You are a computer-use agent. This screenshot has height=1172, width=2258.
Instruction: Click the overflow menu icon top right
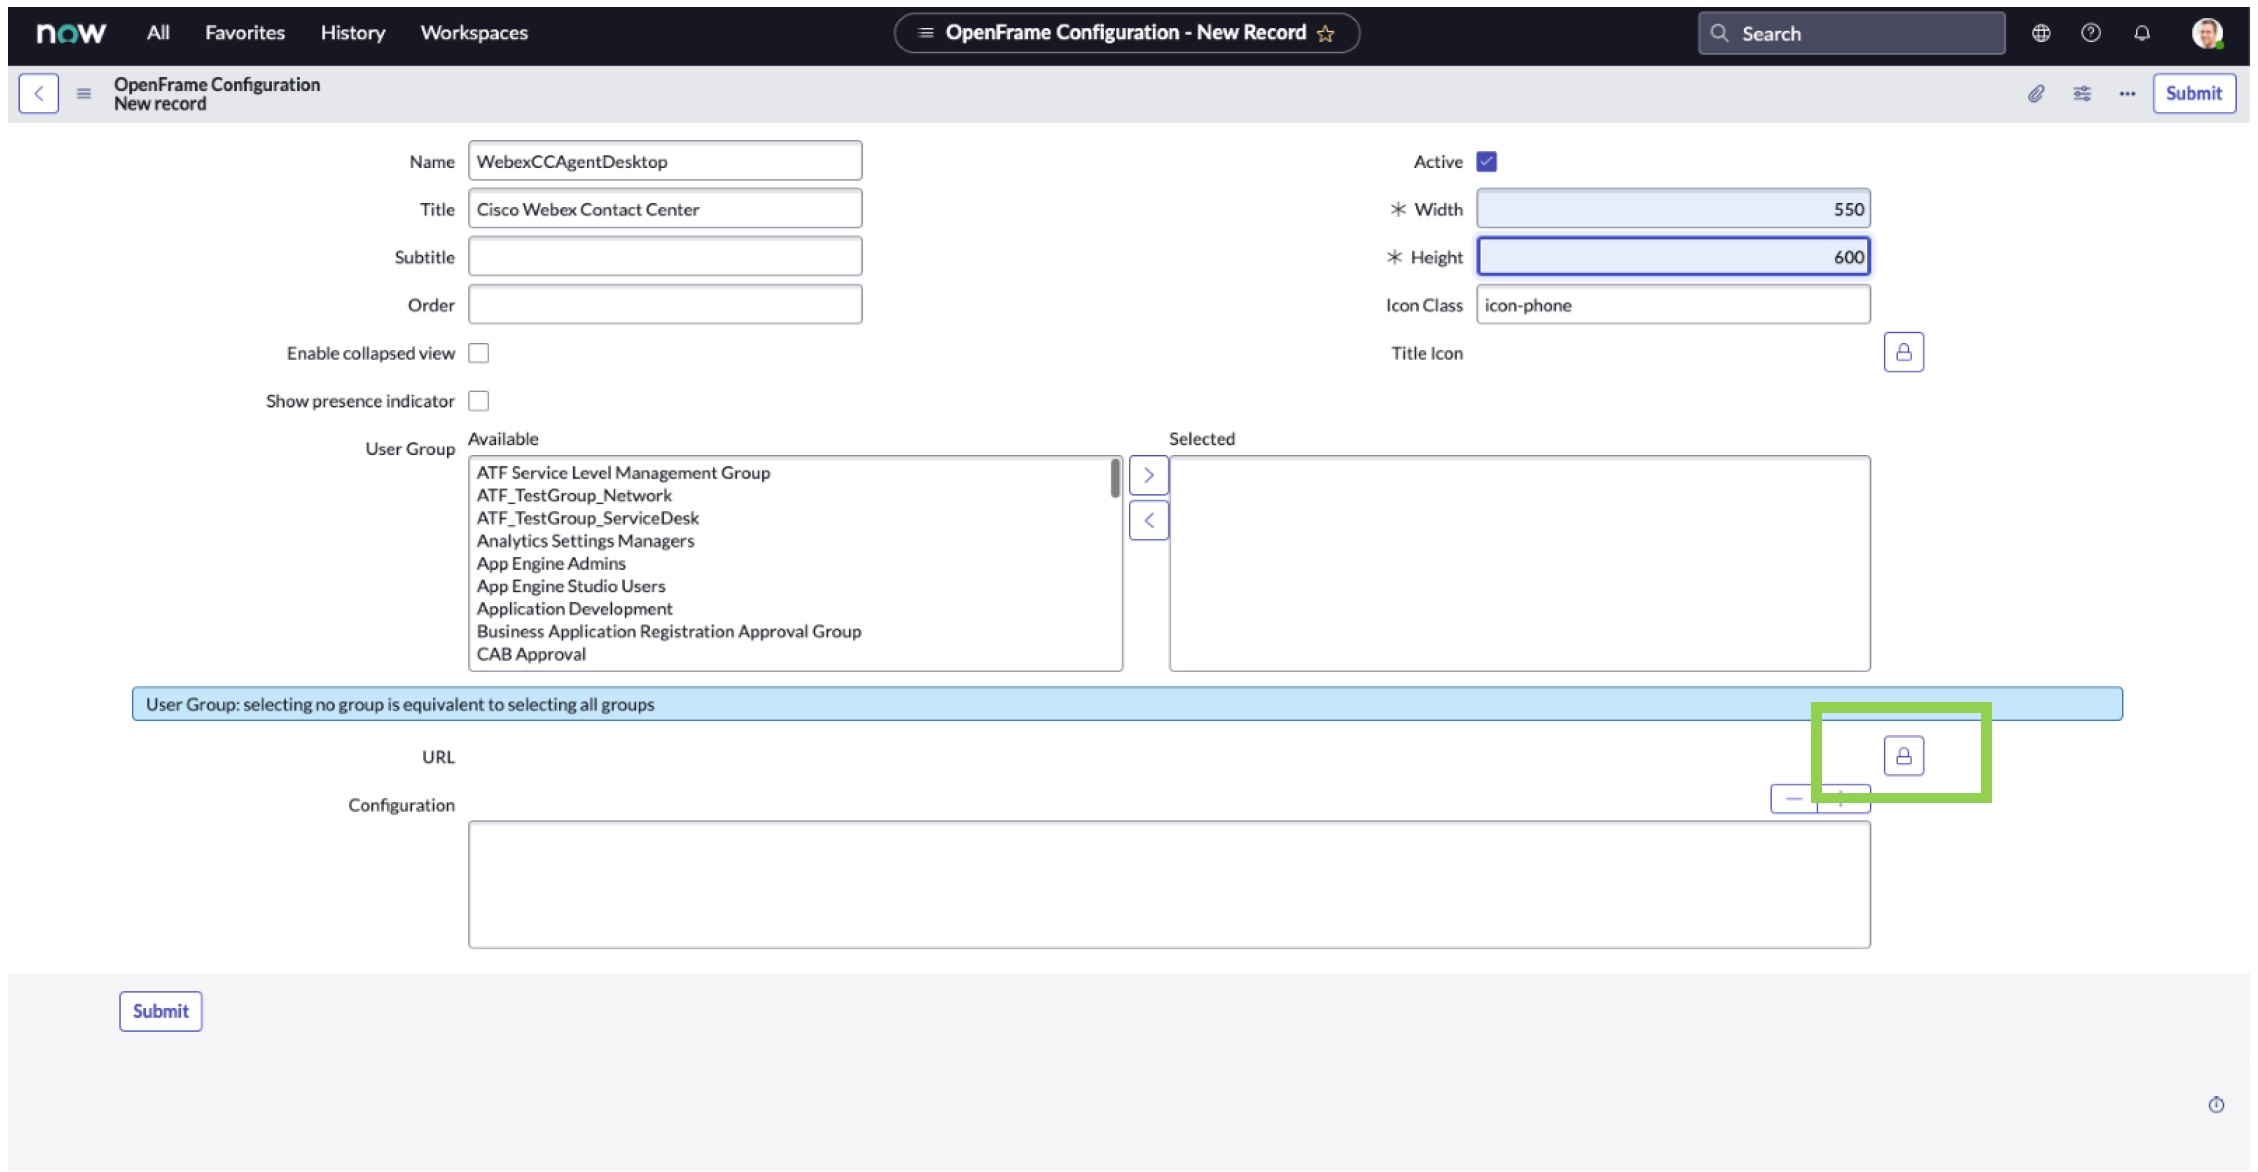[2127, 93]
